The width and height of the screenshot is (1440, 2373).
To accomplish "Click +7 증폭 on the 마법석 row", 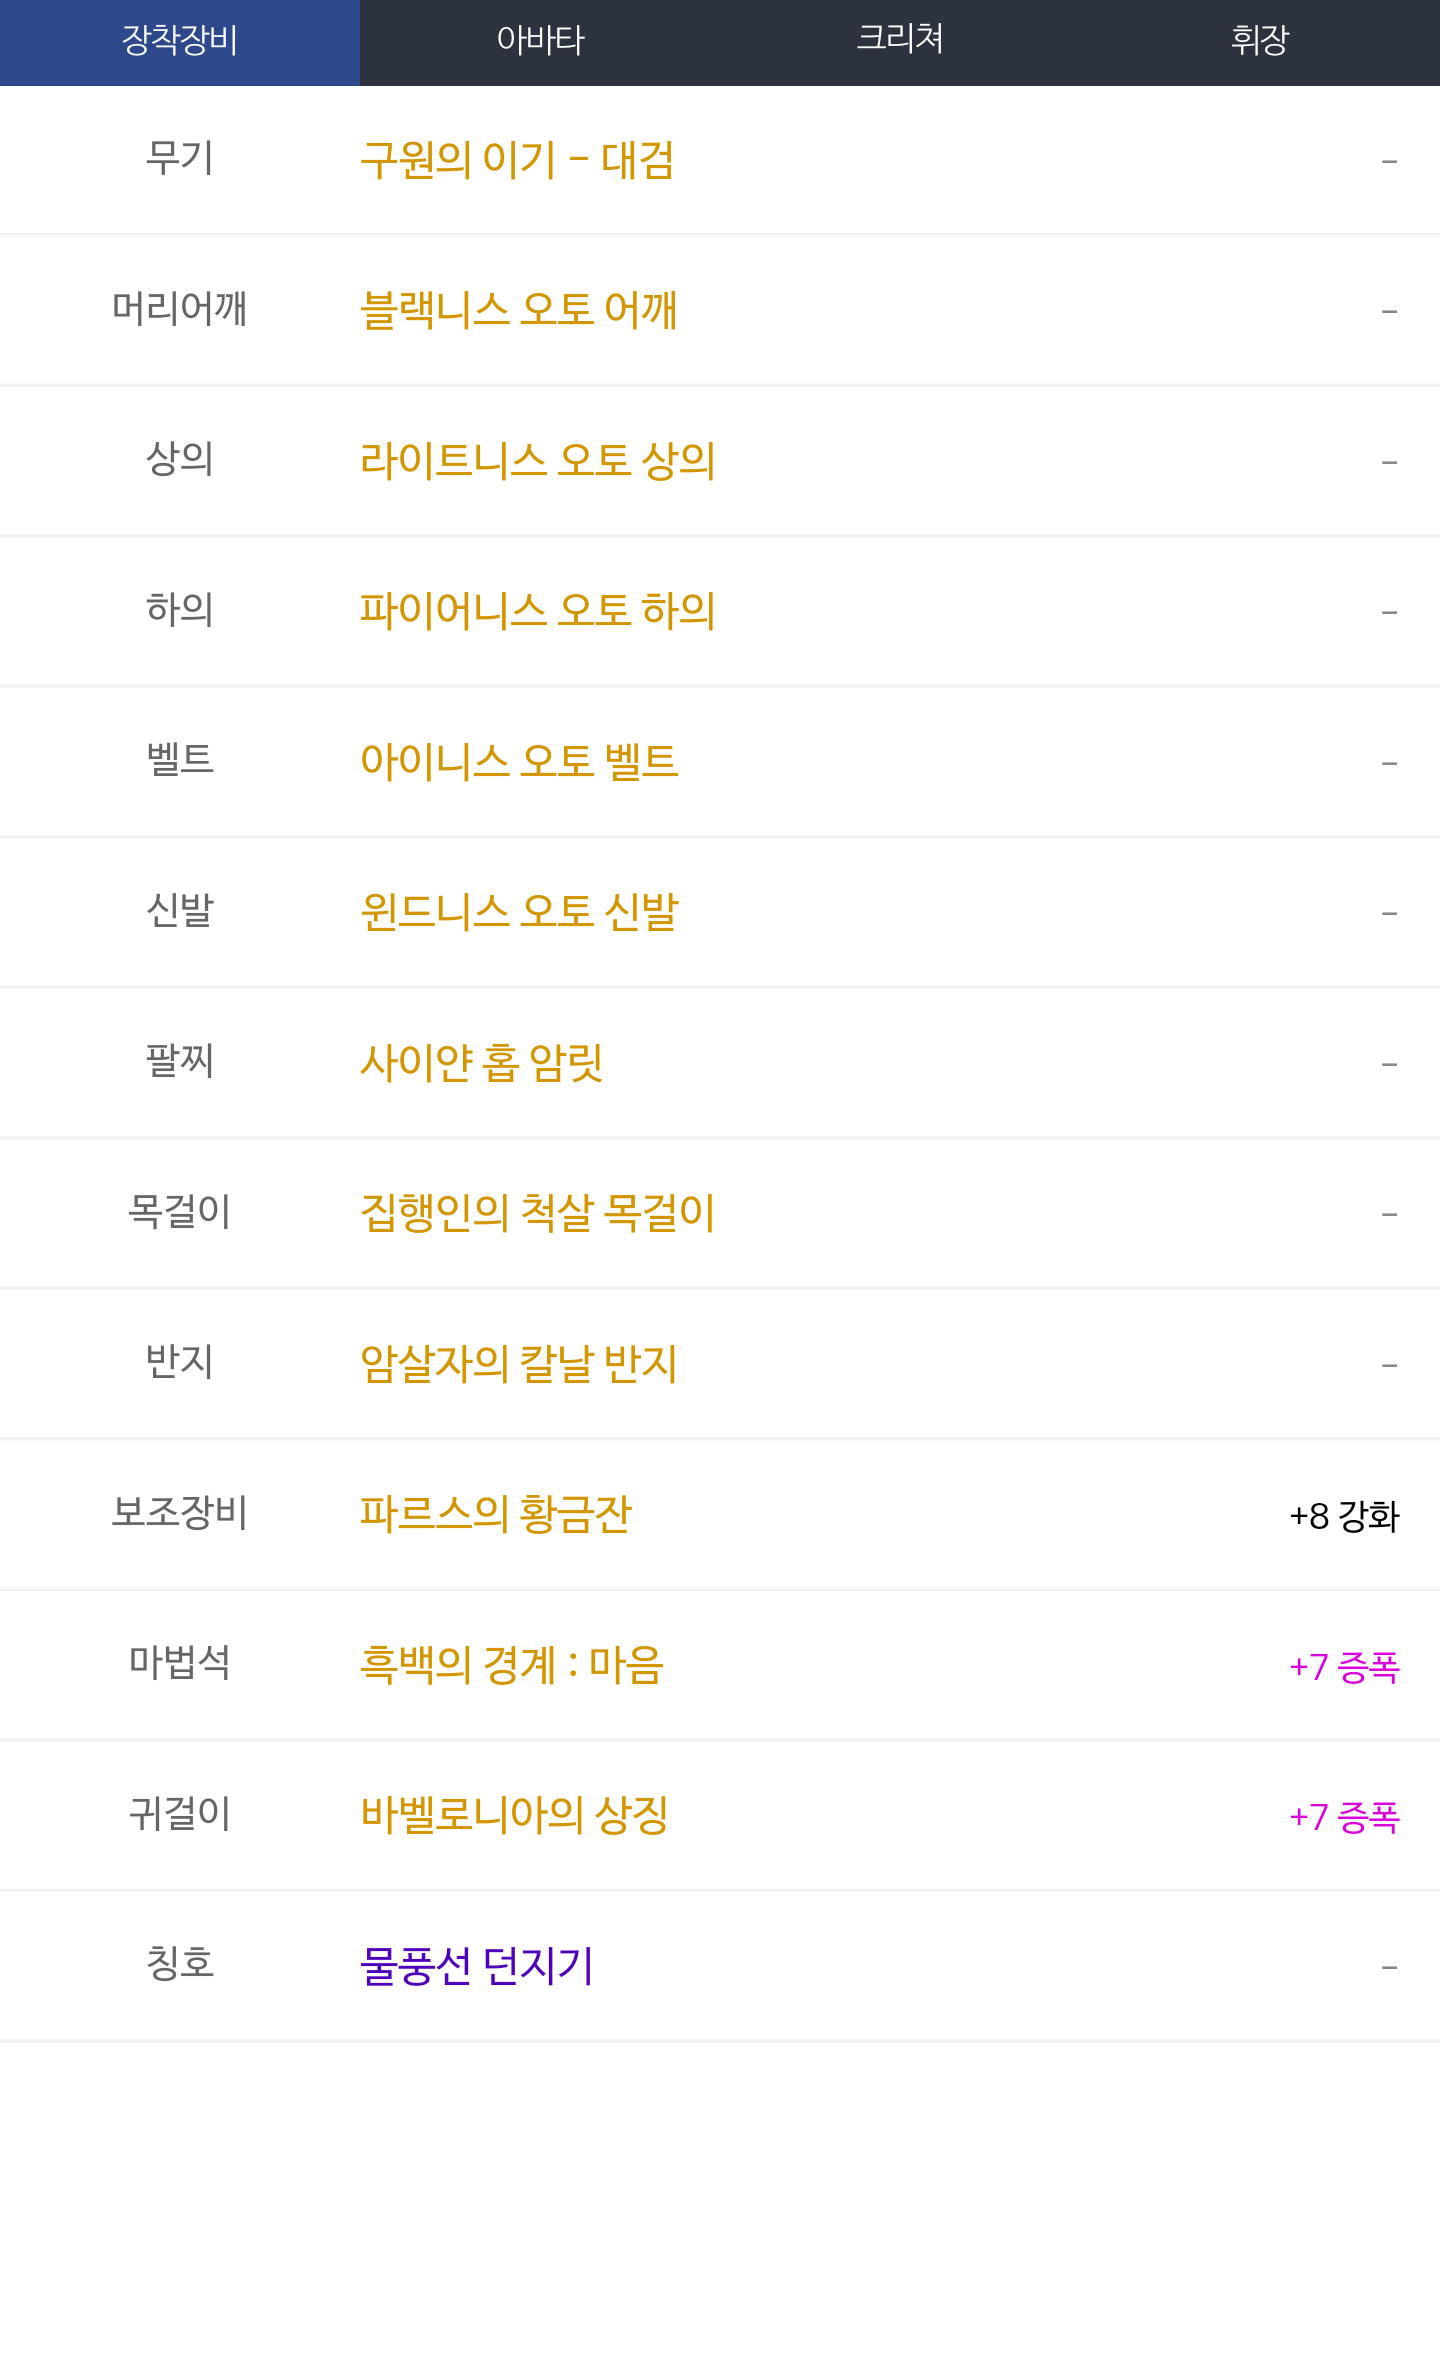I will click(x=1344, y=1667).
